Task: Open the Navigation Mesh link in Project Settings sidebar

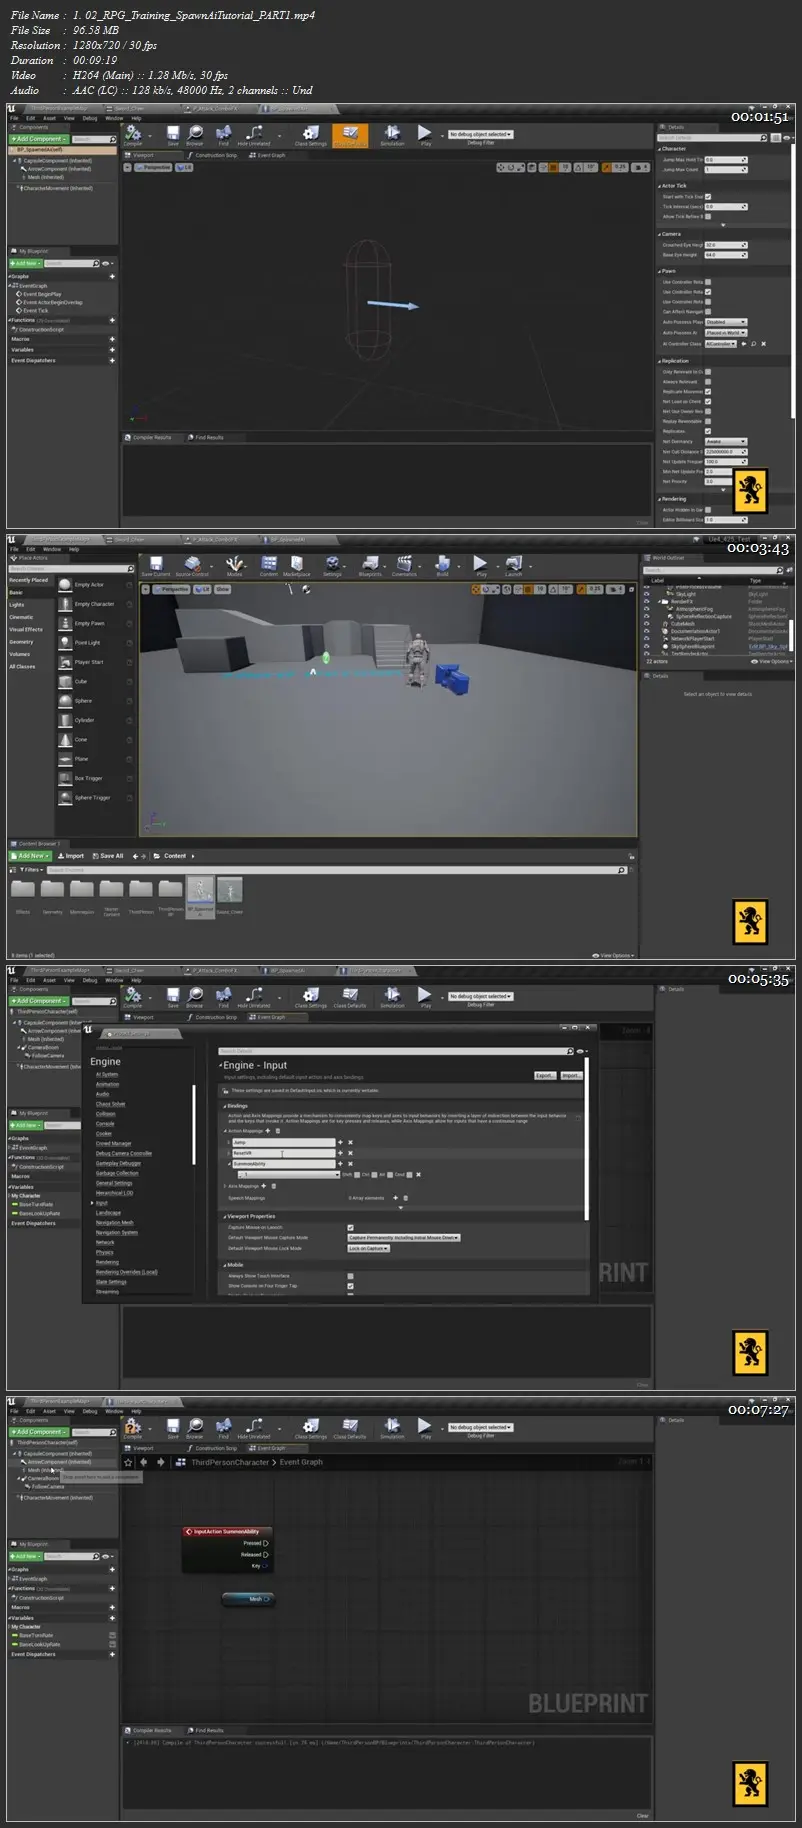Action: click(x=114, y=1222)
